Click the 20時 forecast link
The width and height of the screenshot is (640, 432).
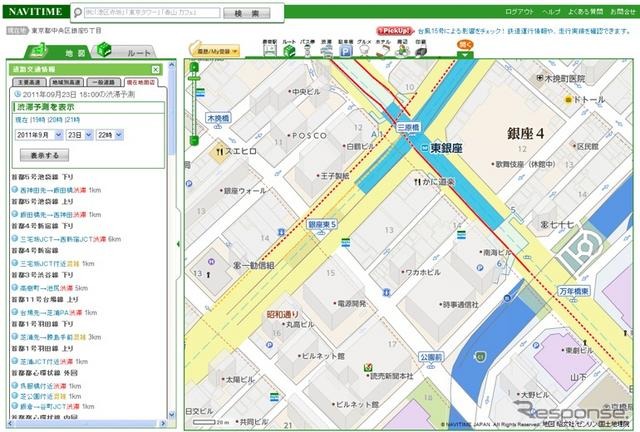[x=56, y=120]
